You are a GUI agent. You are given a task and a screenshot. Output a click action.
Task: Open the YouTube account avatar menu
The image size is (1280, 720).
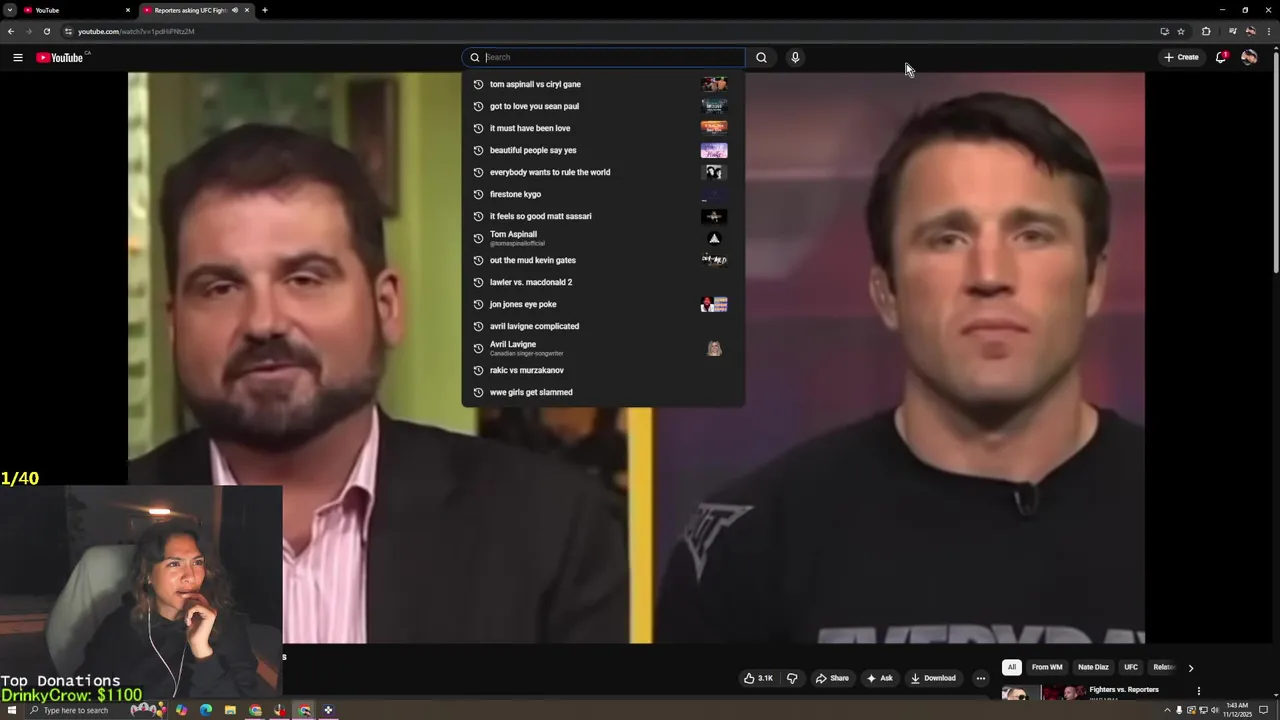tap(1249, 57)
